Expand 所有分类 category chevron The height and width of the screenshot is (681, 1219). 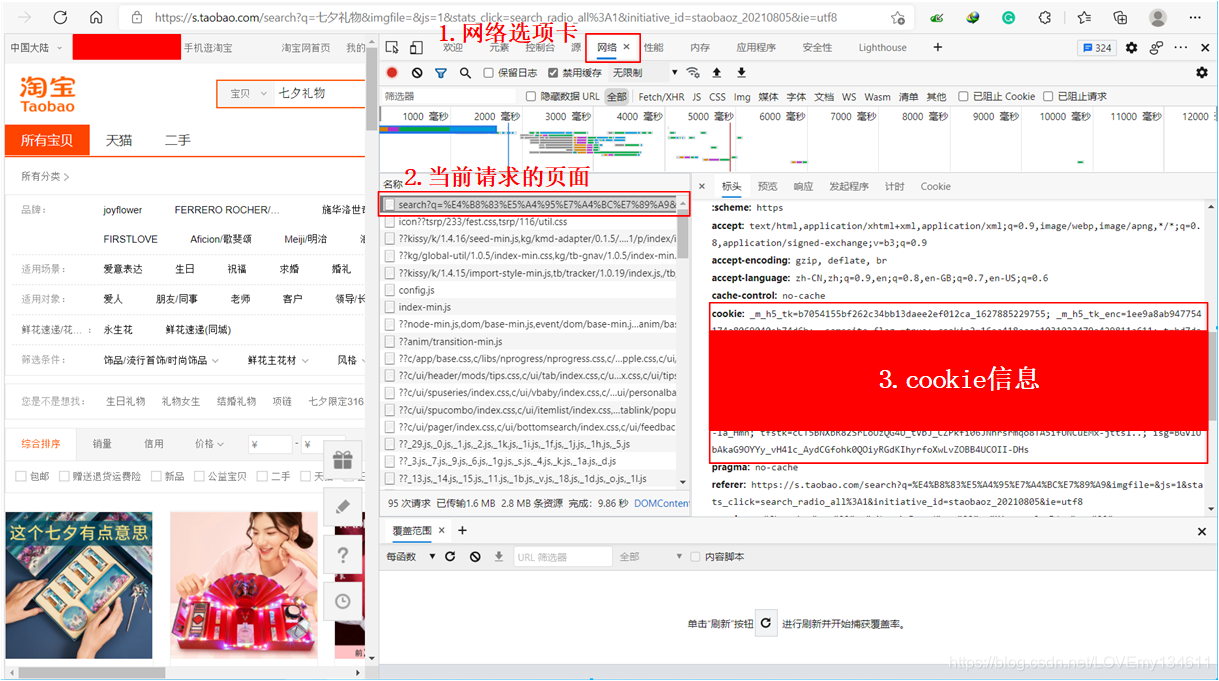(x=67, y=177)
